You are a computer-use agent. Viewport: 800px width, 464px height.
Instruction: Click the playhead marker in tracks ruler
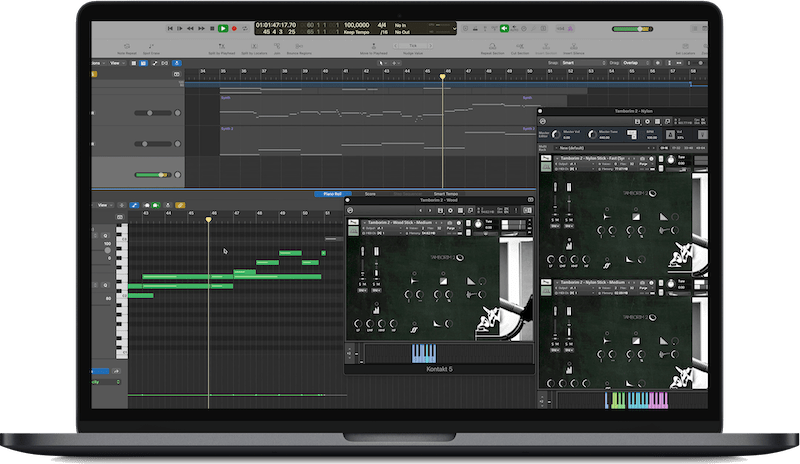pyautogui.click(x=442, y=77)
